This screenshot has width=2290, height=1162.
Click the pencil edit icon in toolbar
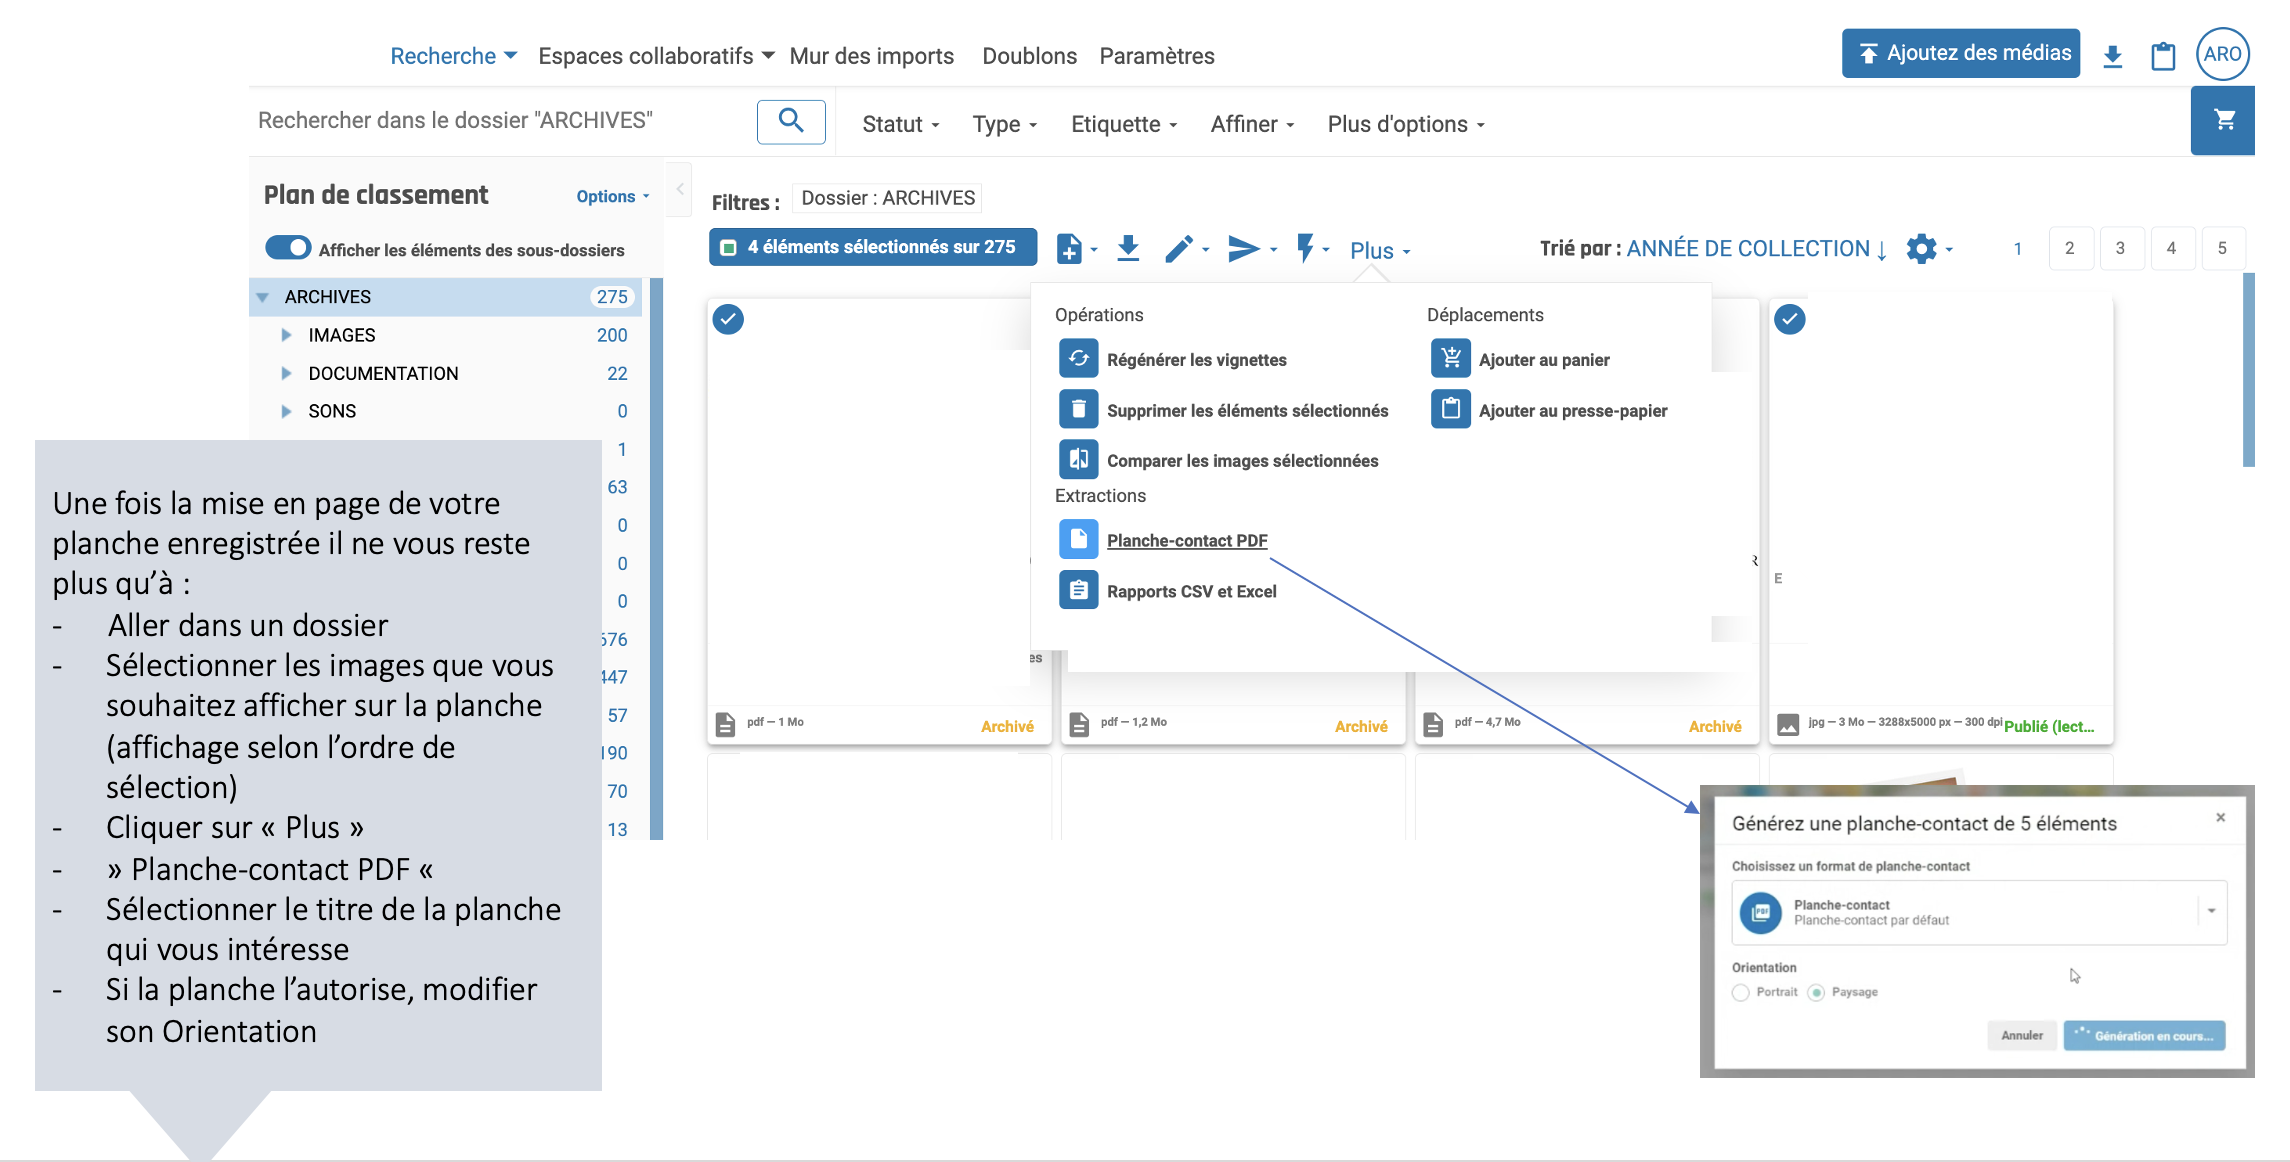tap(1179, 249)
